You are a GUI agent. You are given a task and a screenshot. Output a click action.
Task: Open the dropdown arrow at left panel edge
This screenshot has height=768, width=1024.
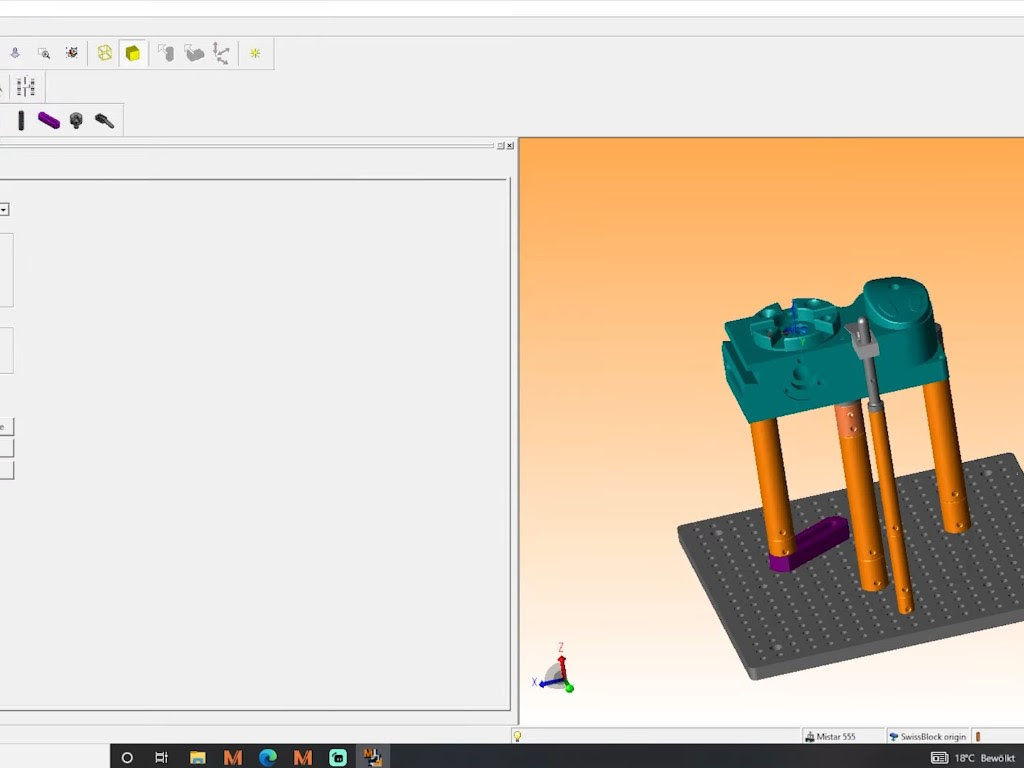(x=4, y=210)
